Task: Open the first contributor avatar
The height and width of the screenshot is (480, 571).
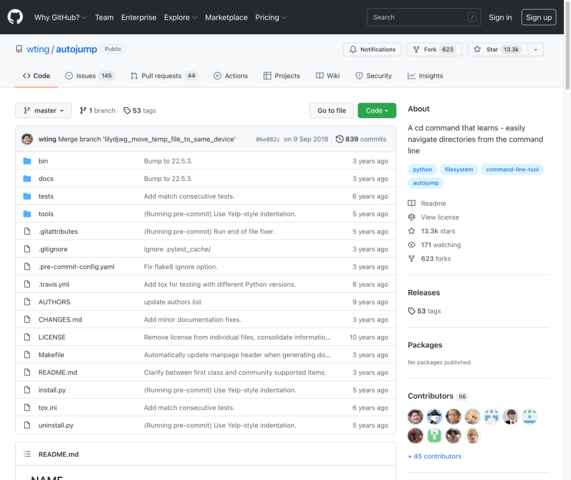Action: point(415,417)
